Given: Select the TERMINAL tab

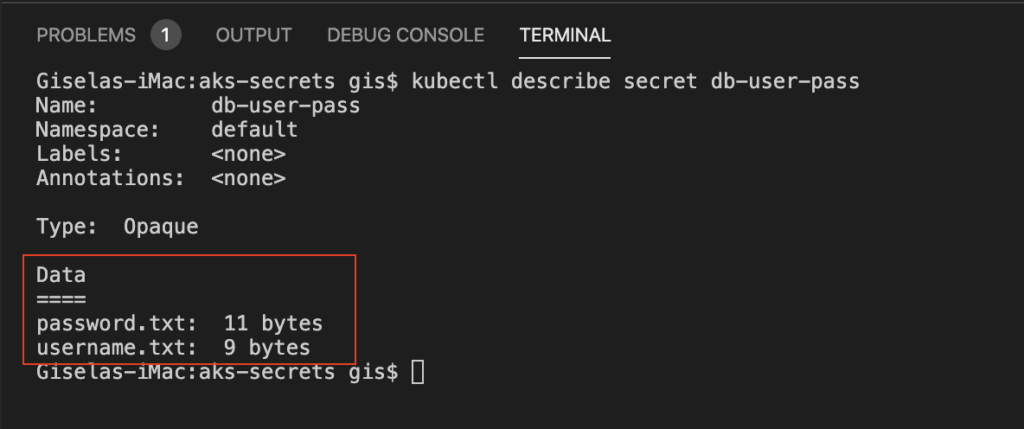Looking at the screenshot, I should pyautogui.click(x=565, y=35).
